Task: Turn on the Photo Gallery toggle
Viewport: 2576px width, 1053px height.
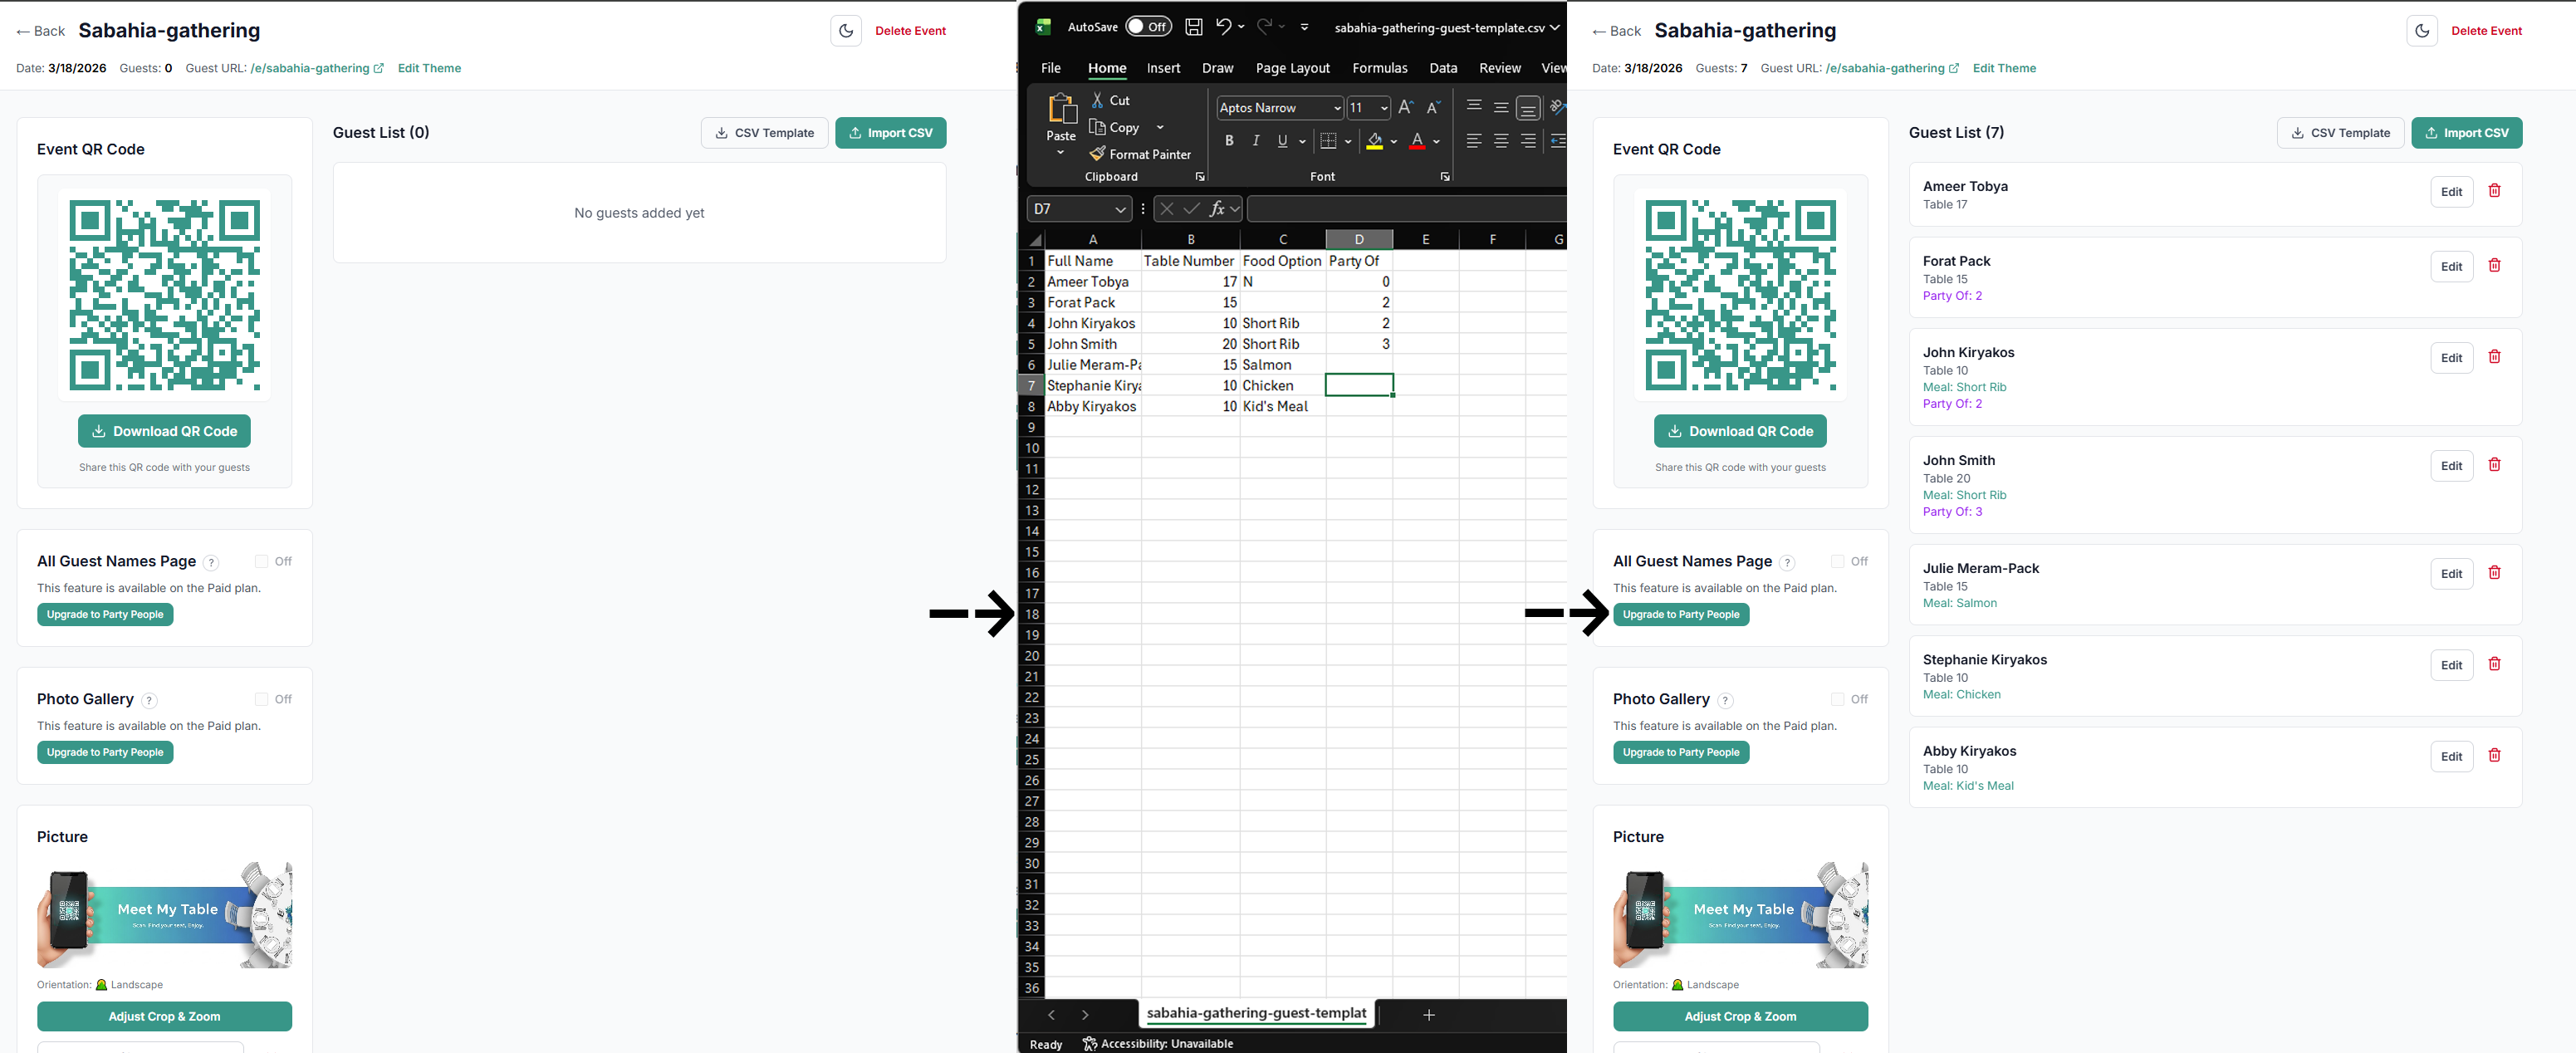Action: click(261, 699)
